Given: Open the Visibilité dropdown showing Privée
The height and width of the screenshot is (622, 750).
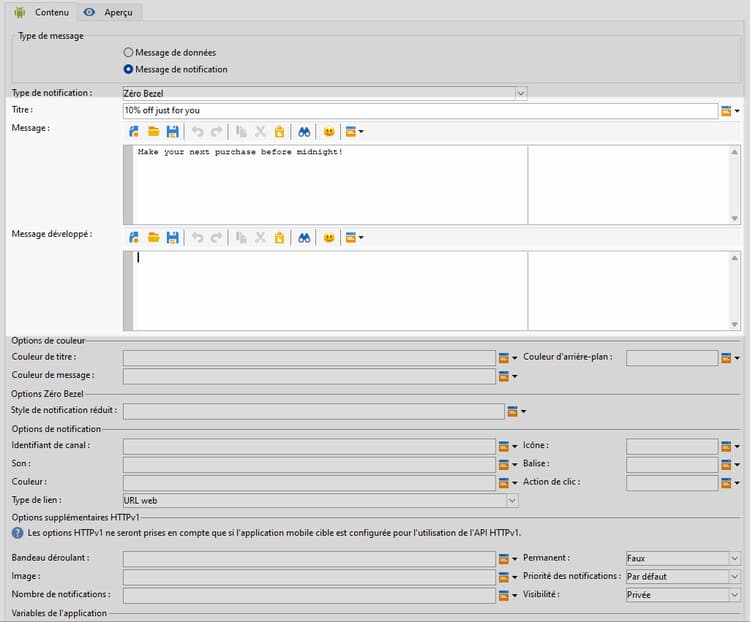Looking at the screenshot, I should (x=683, y=595).
